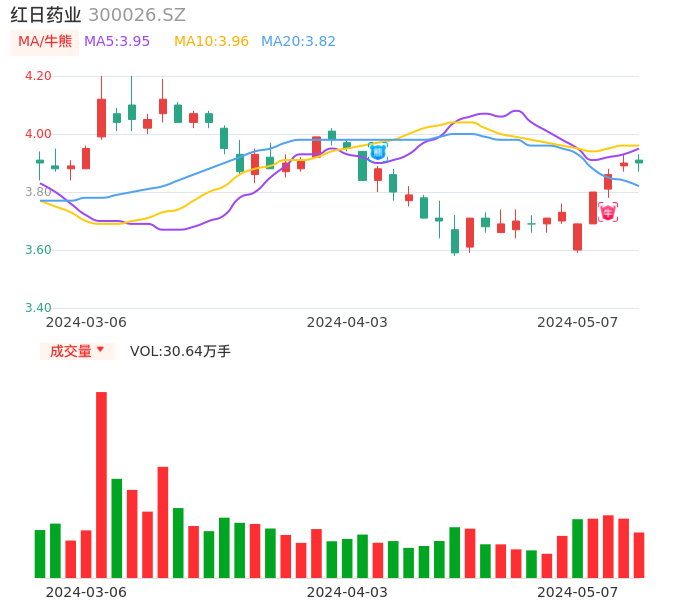Click the blue bear signal marker

pyautogui.click(x=377, y=152)
